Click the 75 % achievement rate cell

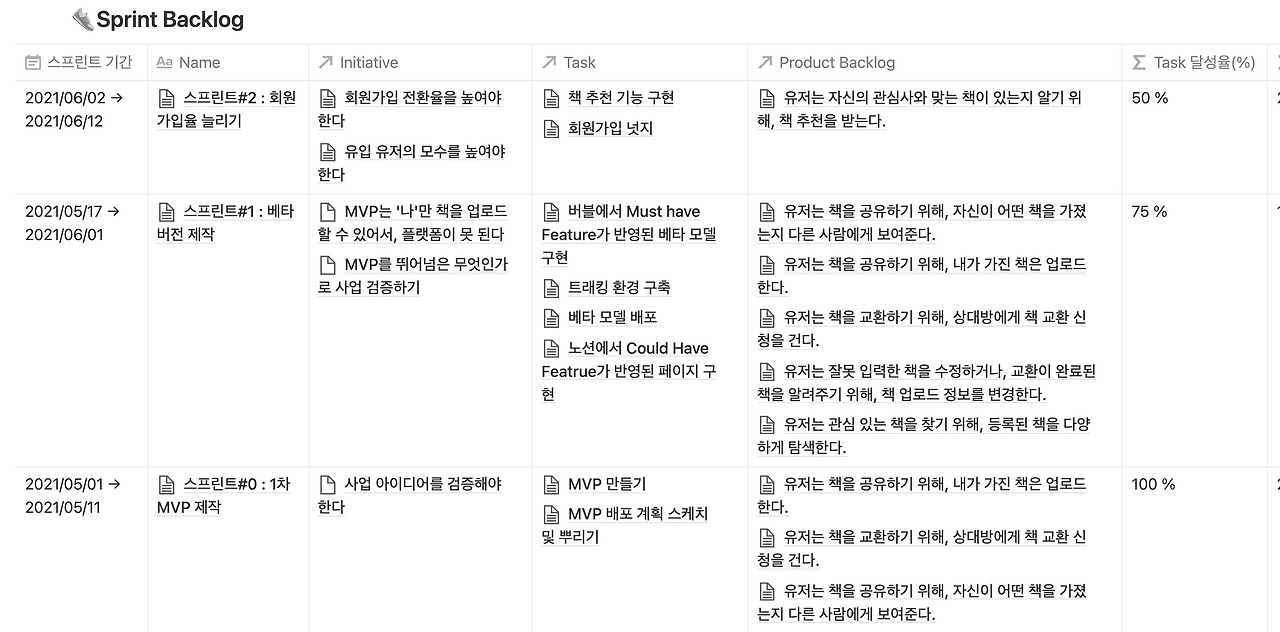1149,212
